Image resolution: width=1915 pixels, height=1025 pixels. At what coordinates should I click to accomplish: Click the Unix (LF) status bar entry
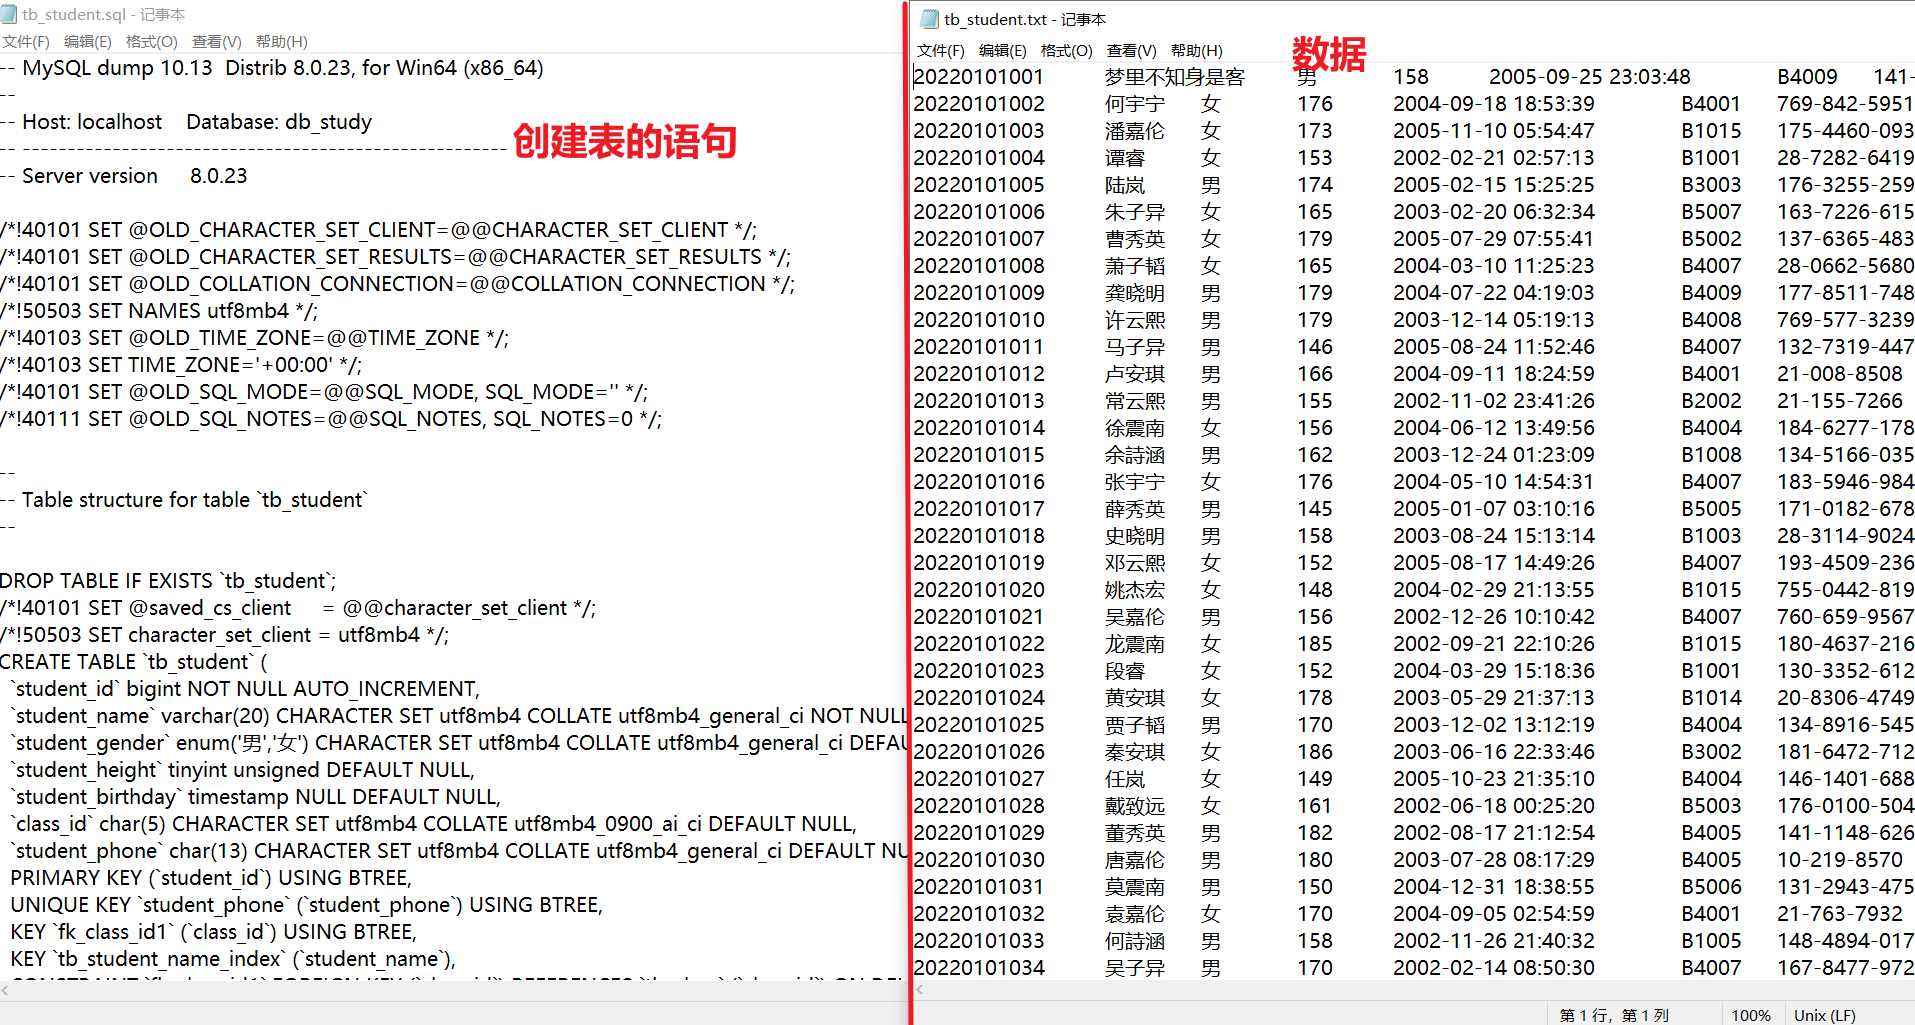[1824, 1015]
